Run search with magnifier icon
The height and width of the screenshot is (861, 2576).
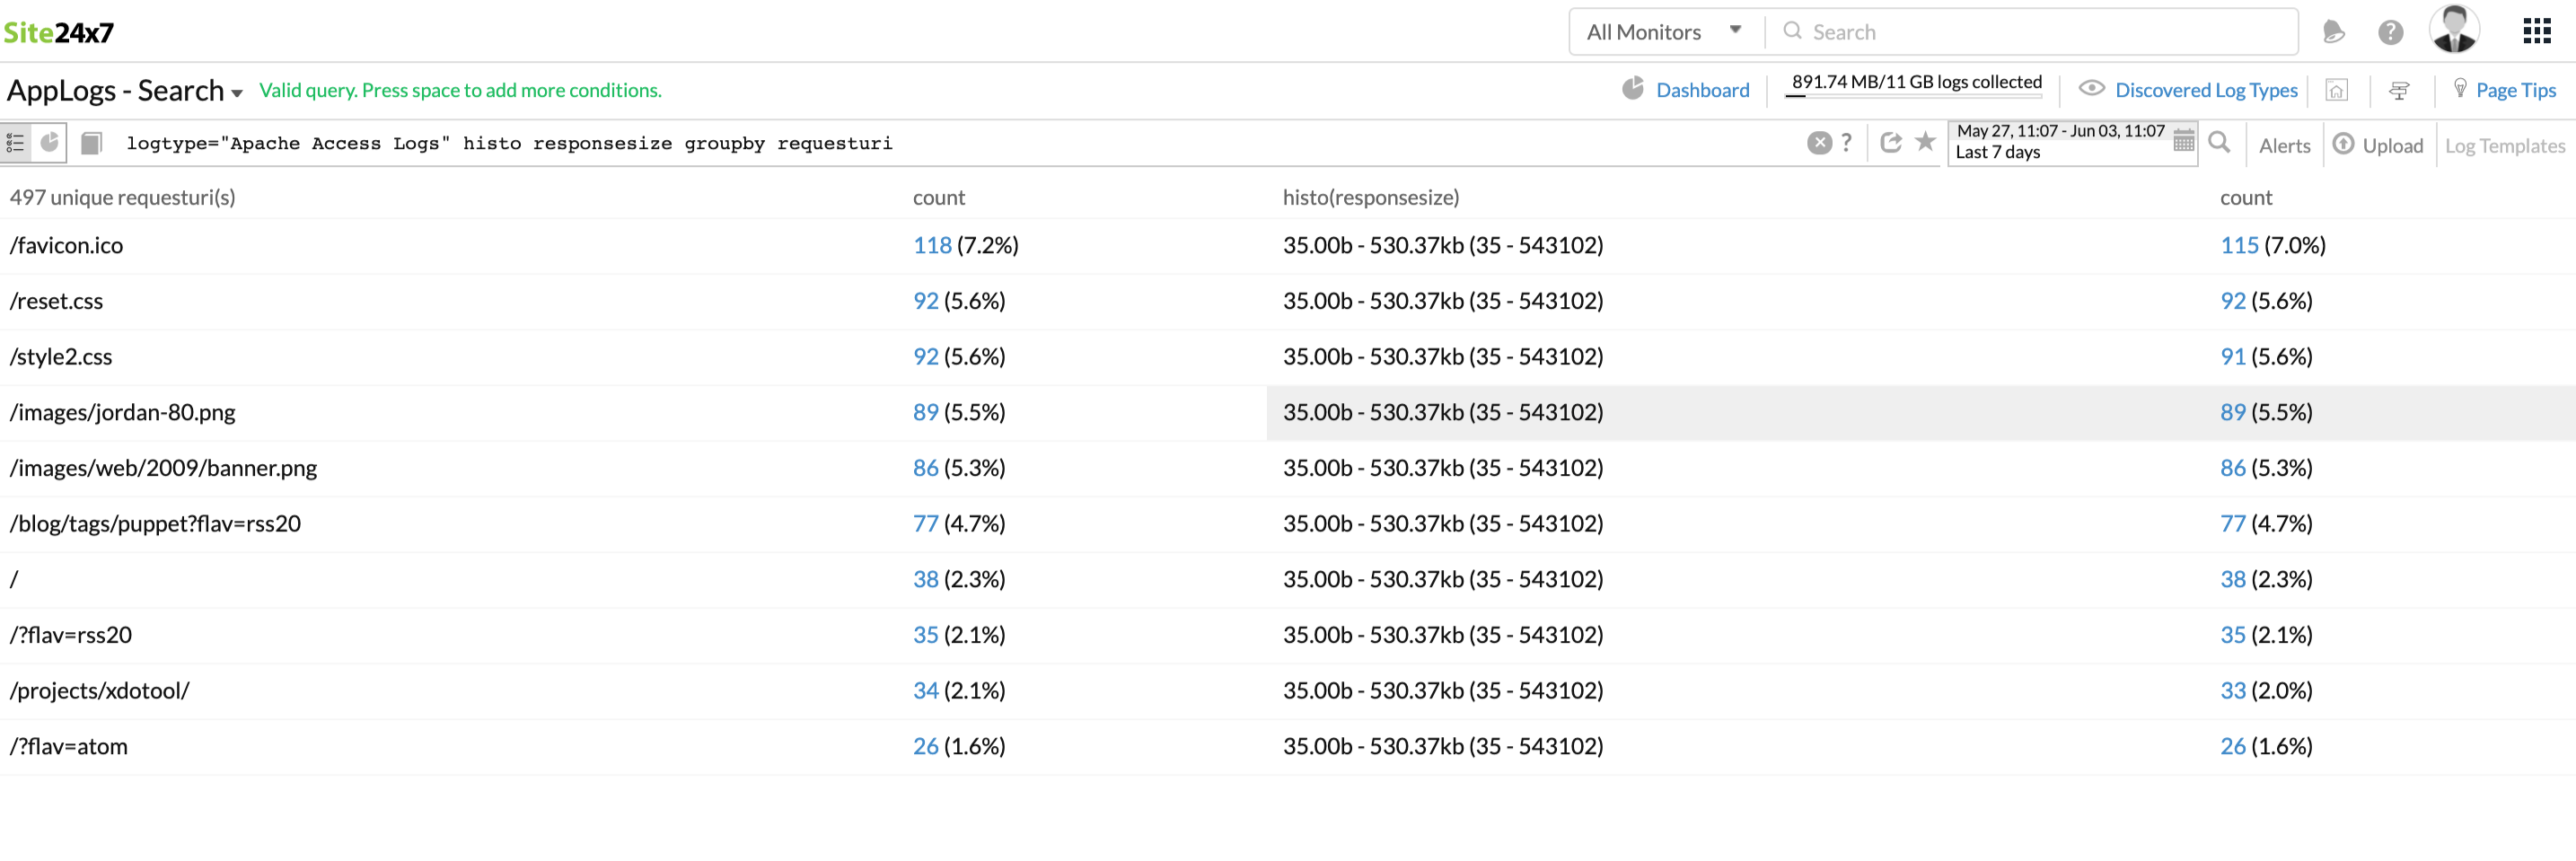[2219, 142]
